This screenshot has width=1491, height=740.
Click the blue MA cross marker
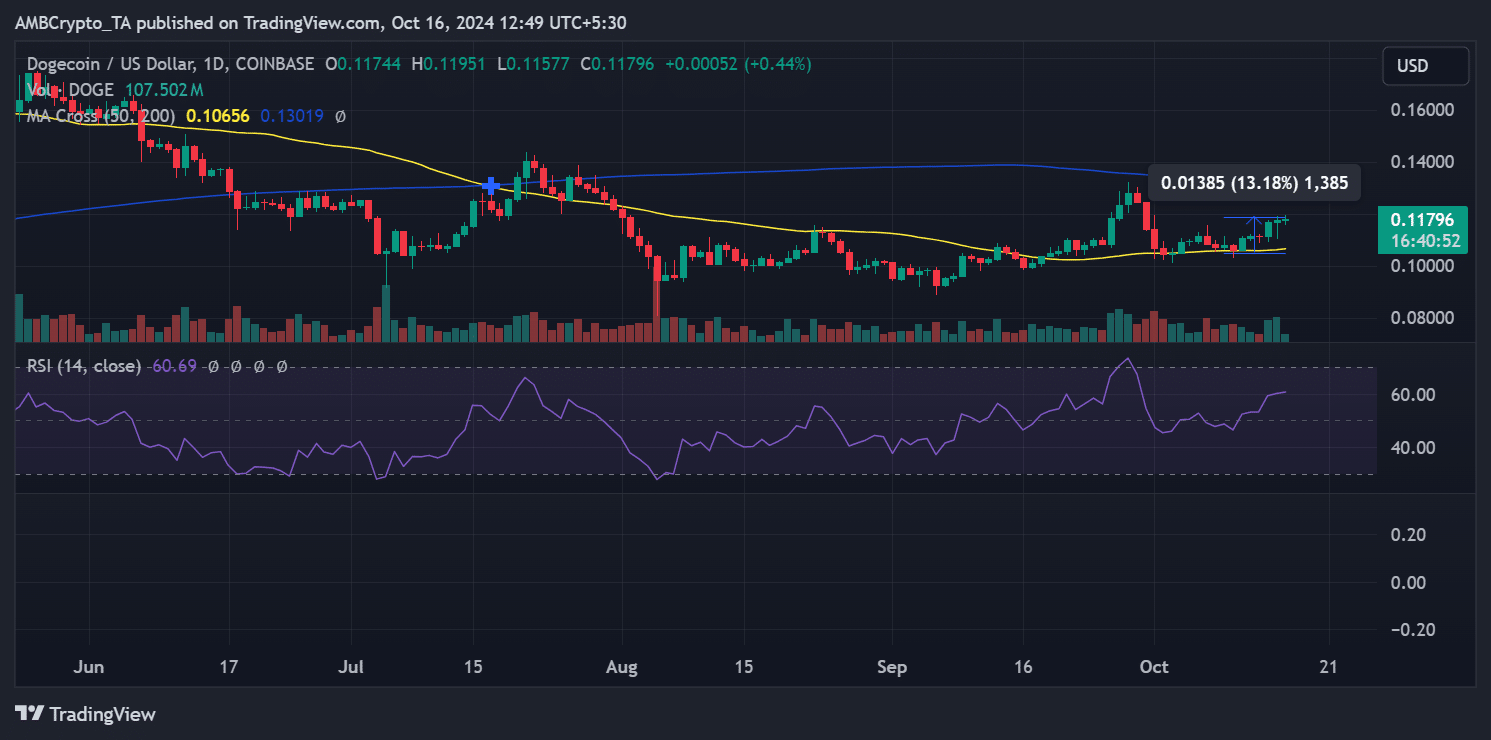491,186
